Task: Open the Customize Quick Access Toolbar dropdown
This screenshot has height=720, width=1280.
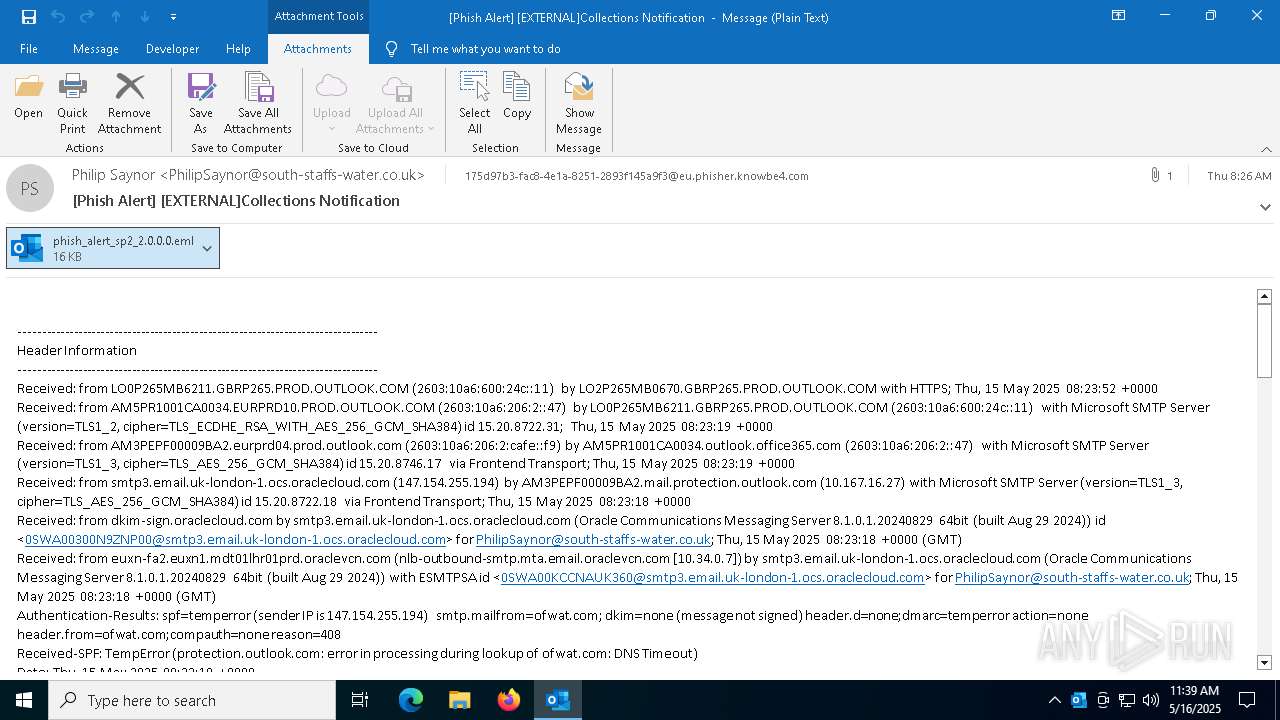Action: click(173, 17)
